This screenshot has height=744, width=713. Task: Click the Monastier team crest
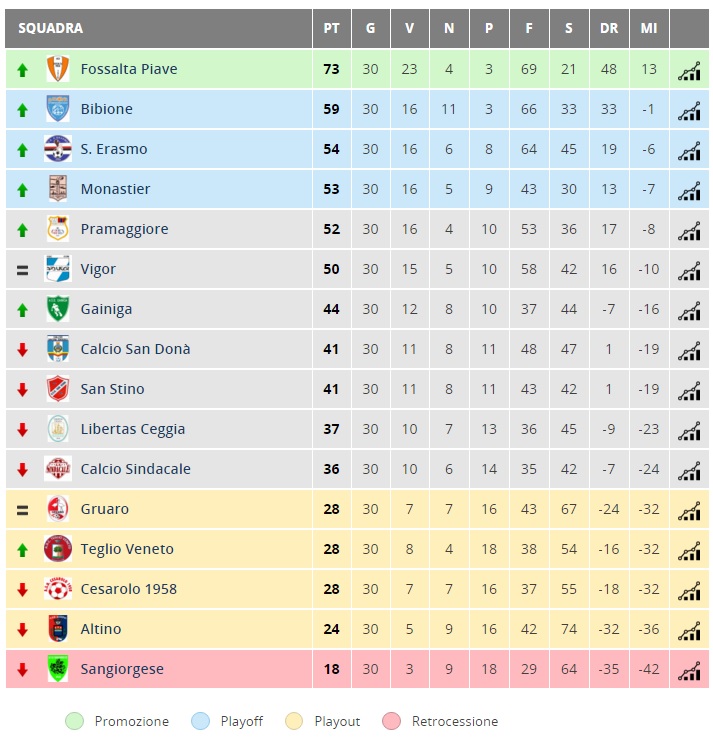[58, 188]
